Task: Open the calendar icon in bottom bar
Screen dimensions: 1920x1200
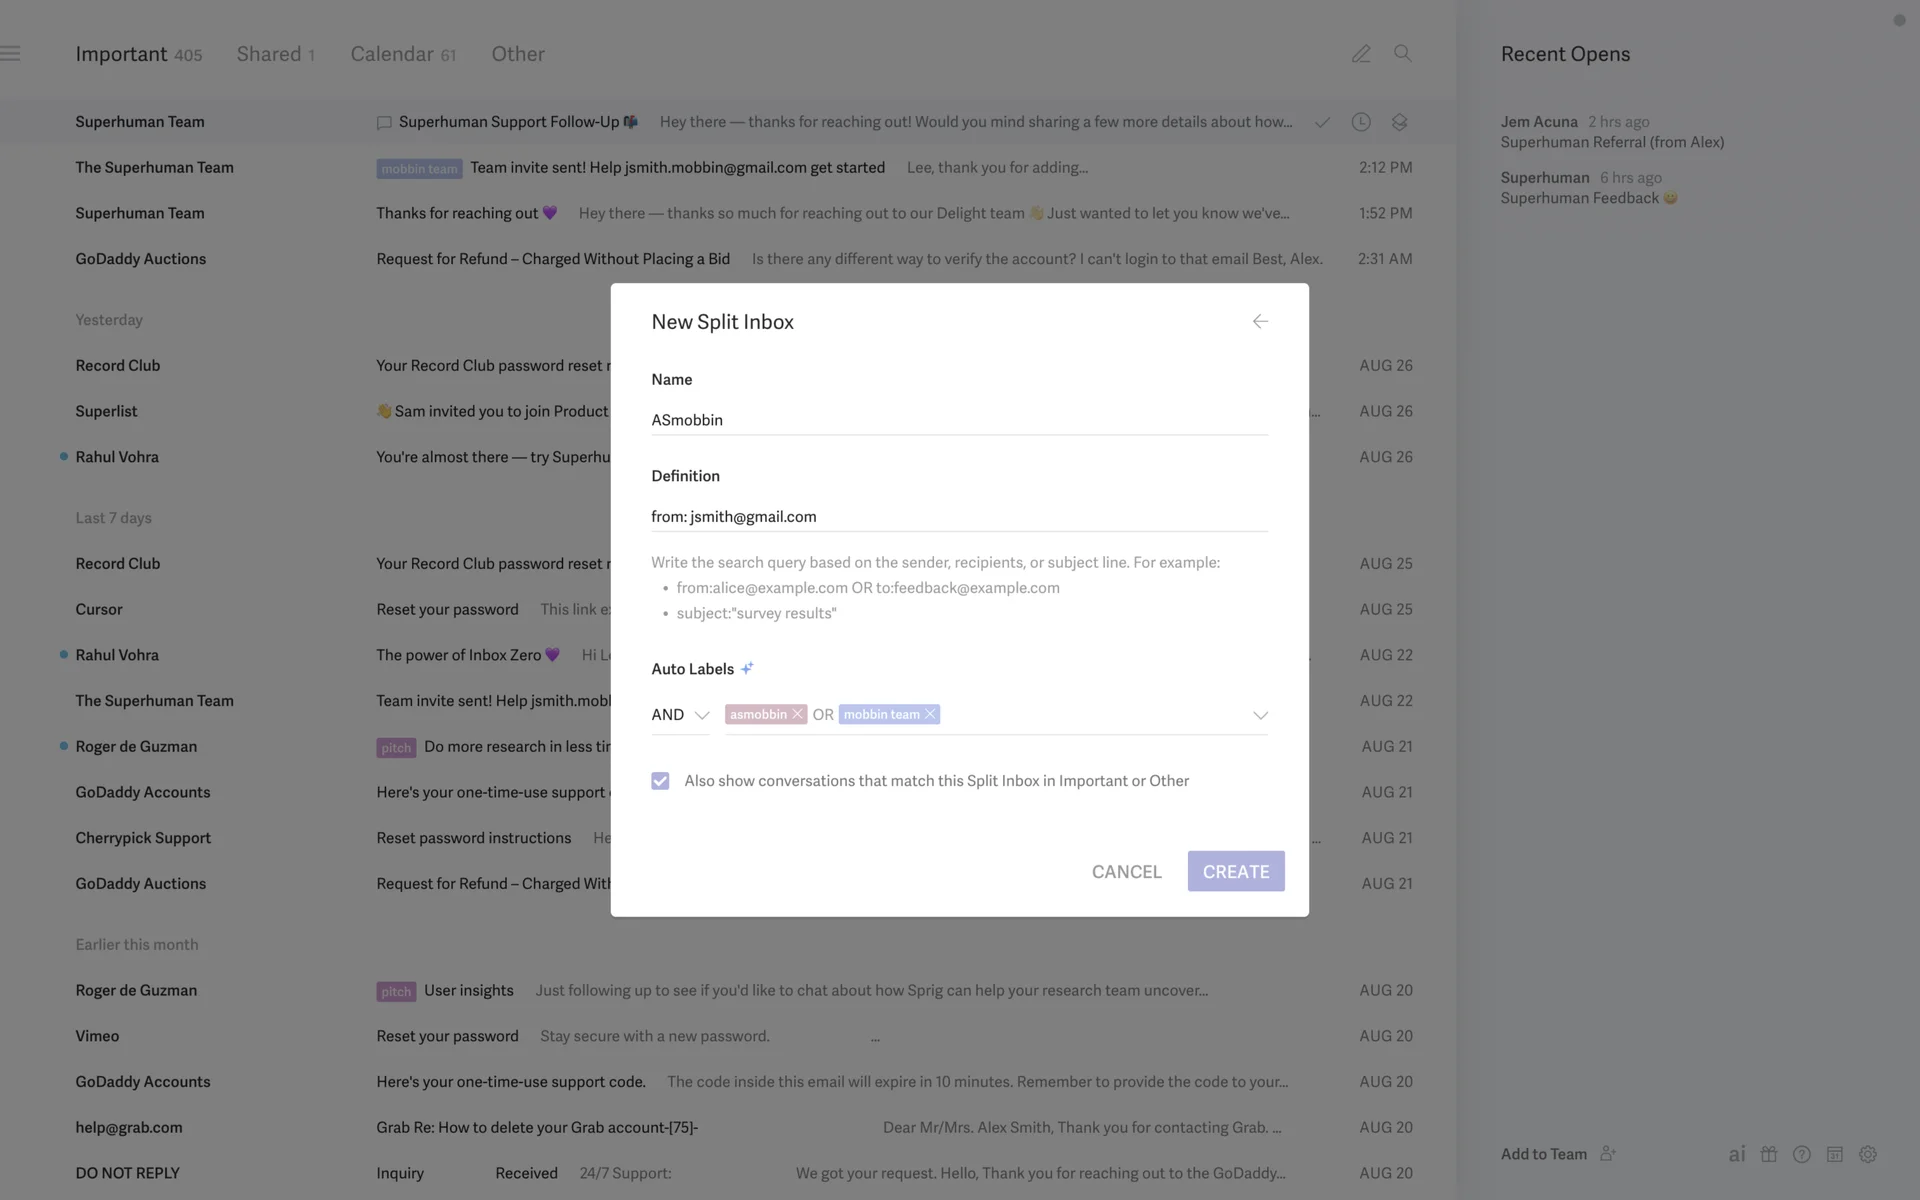Action: click(x=1835, y=1154)
